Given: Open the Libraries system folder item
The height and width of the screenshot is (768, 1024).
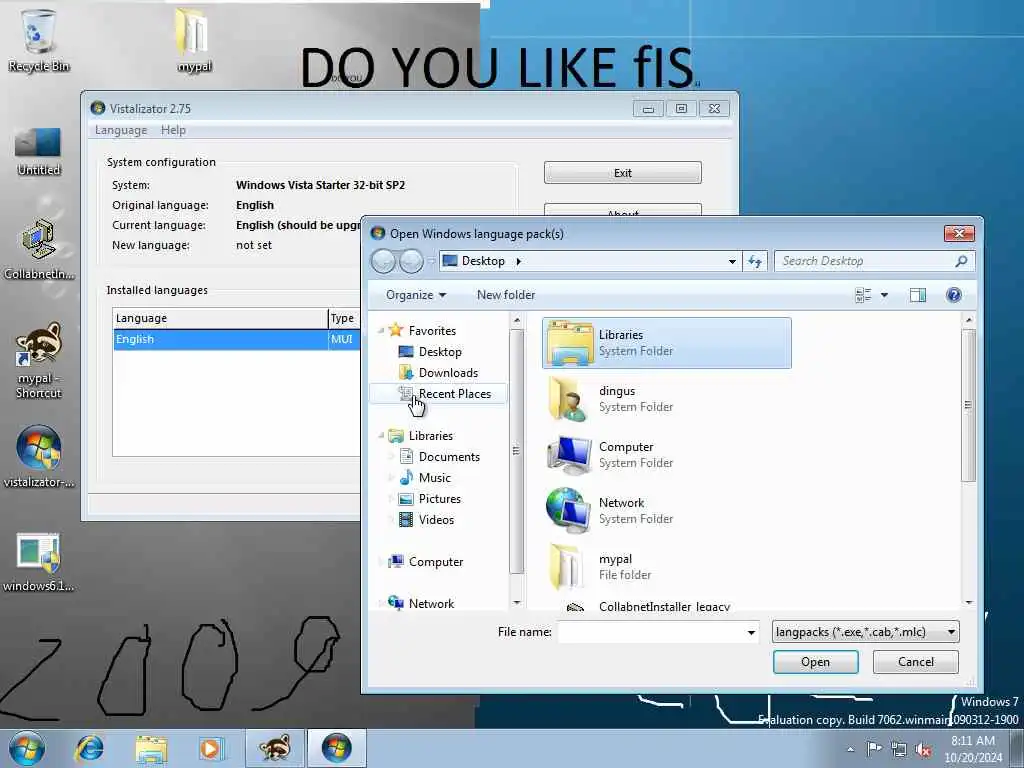Looking at the screenshot, I should 667,343.
